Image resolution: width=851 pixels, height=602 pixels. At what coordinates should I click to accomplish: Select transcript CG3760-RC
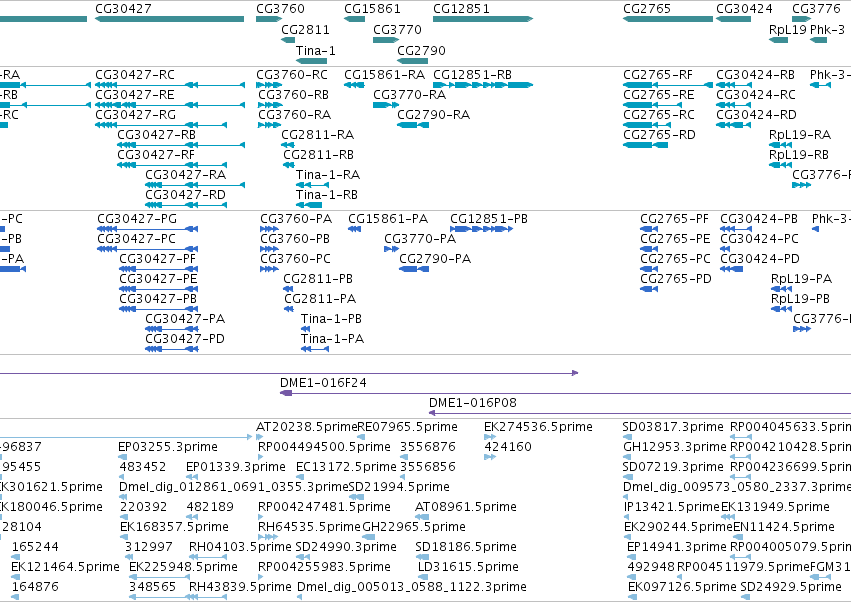292,74
